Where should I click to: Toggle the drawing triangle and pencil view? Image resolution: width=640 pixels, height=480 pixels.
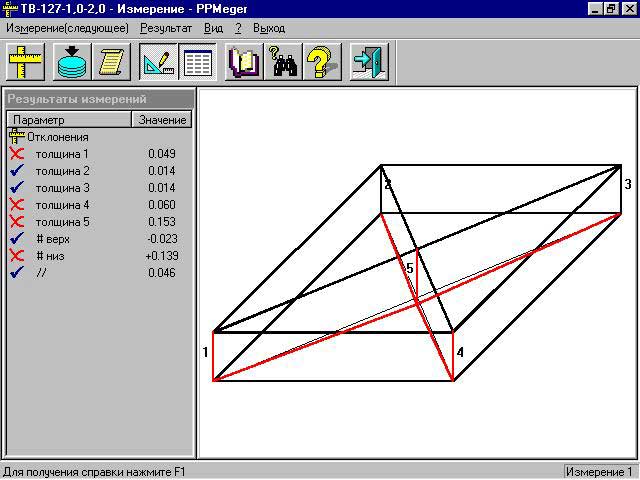pyautogui.click(x=158, y=62)
